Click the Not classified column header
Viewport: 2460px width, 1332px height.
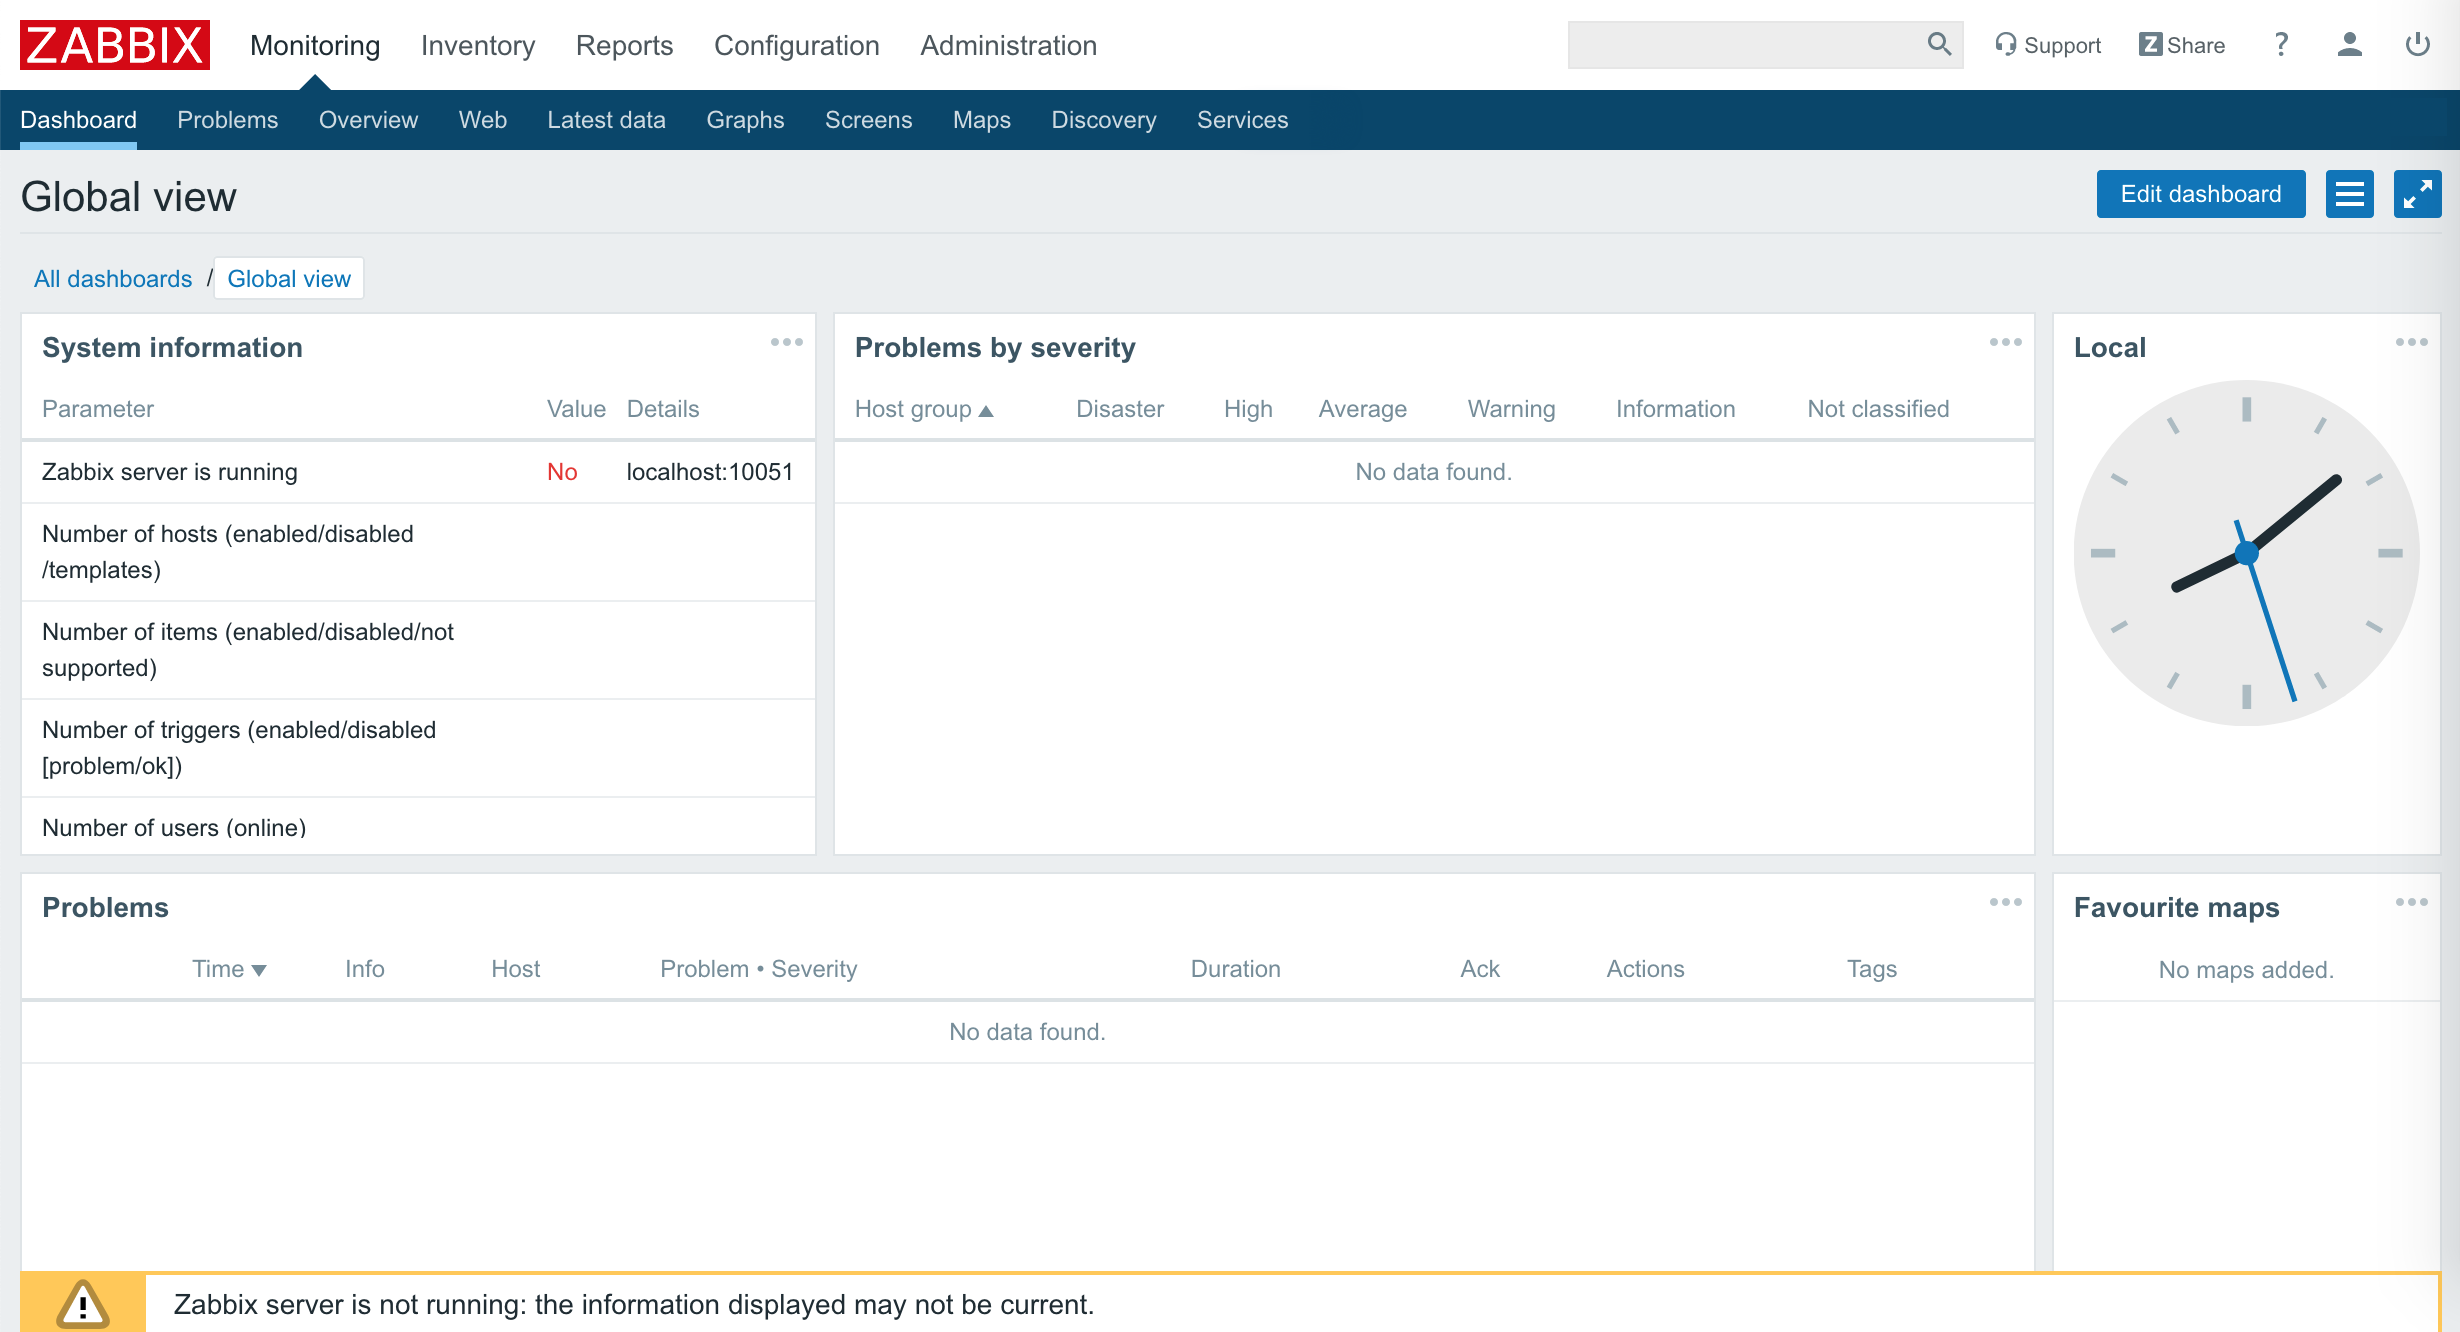coord(1878,409)
